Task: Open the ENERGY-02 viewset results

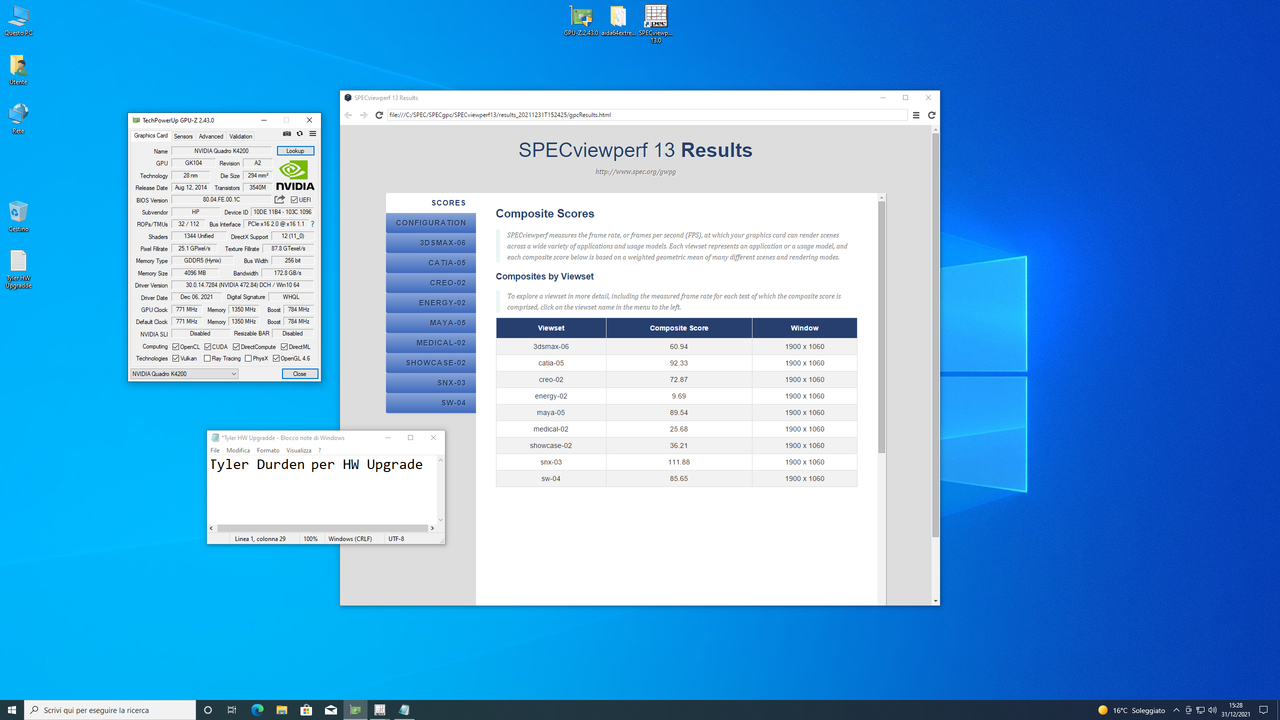Action: coord(431,303)
